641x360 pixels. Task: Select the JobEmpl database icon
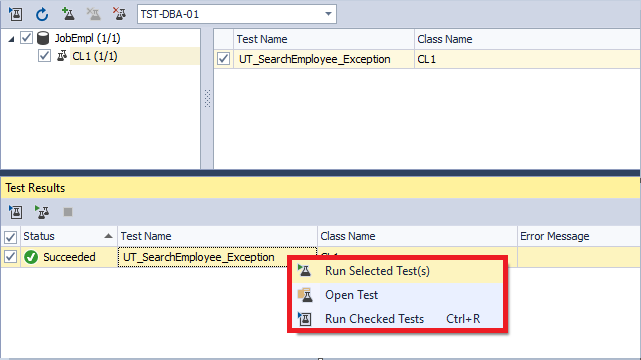pos(43,38)
